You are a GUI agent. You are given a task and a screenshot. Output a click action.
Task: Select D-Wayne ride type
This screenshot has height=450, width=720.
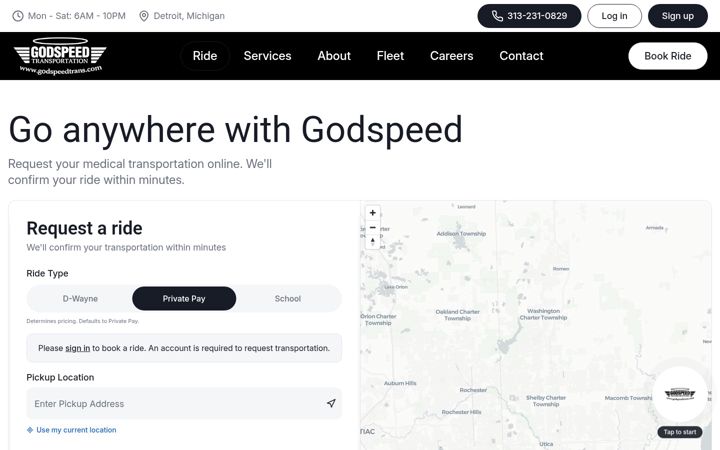(x=80, y=298)
